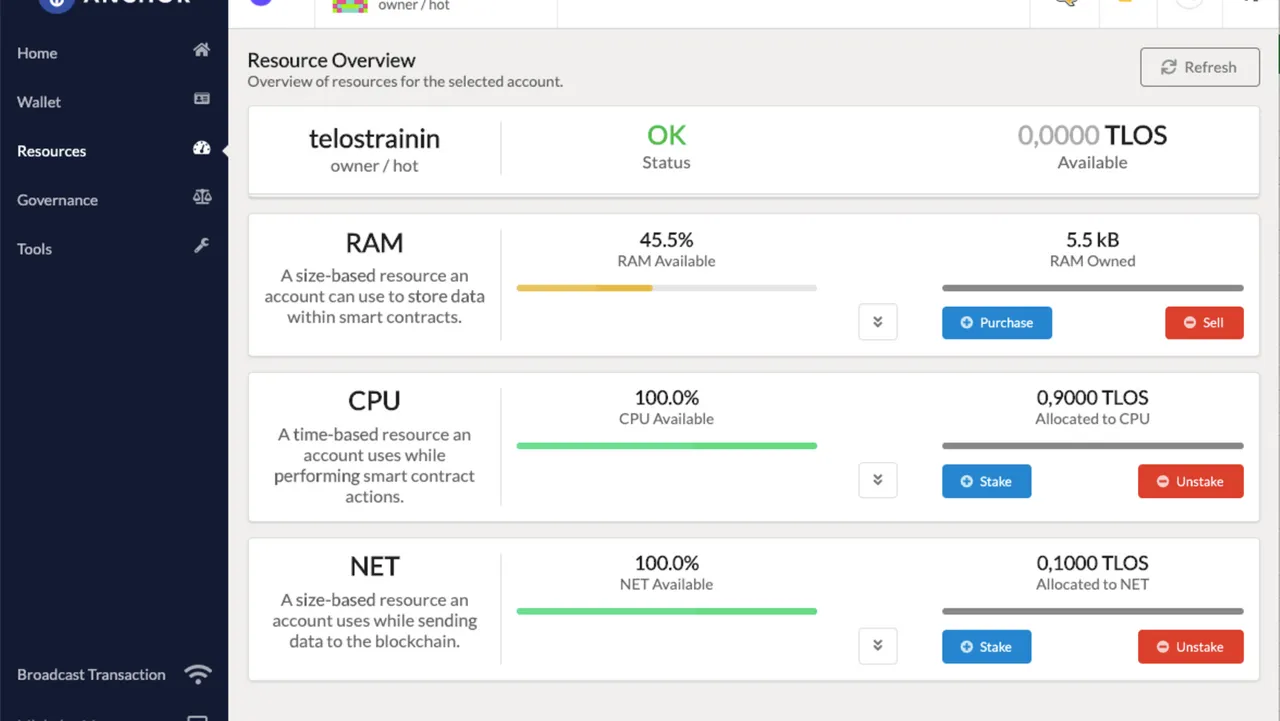Viewport: 1280px width, 721px height.
Task: Click the RAM section title
Action: click(x=374, y=243)
